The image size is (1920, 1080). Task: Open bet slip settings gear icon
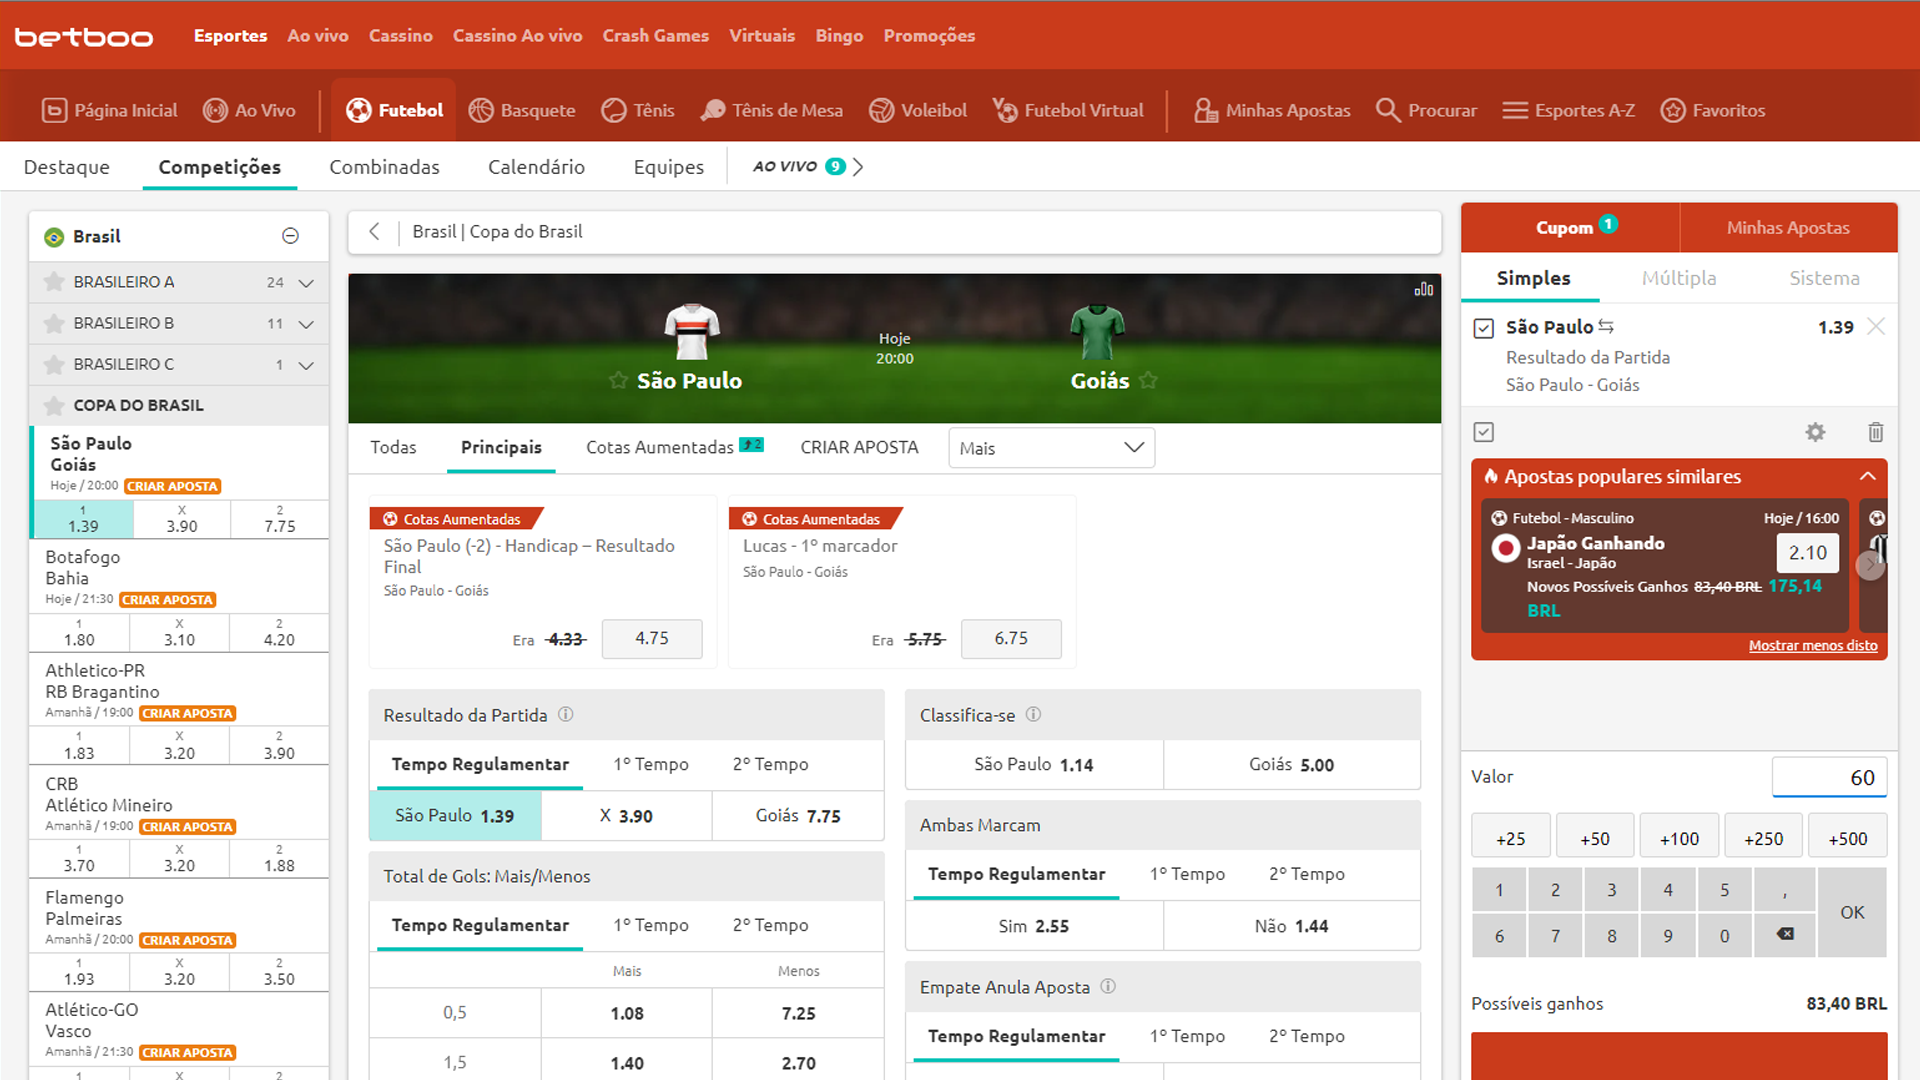pos(1815,432)
